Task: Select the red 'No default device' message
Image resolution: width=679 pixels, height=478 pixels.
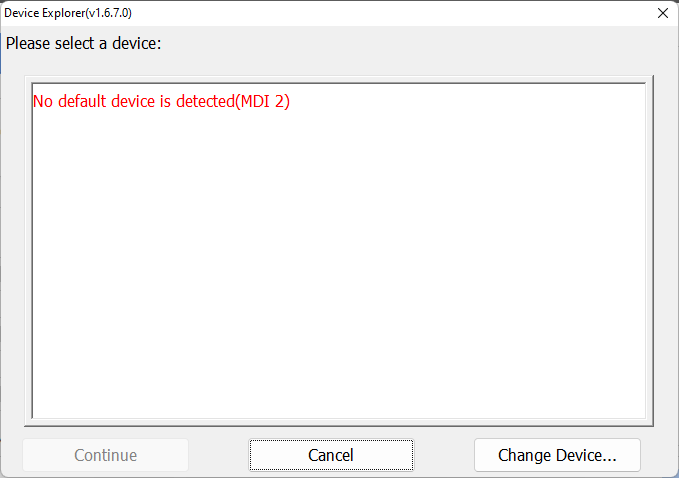Action: tap(161, 101)
